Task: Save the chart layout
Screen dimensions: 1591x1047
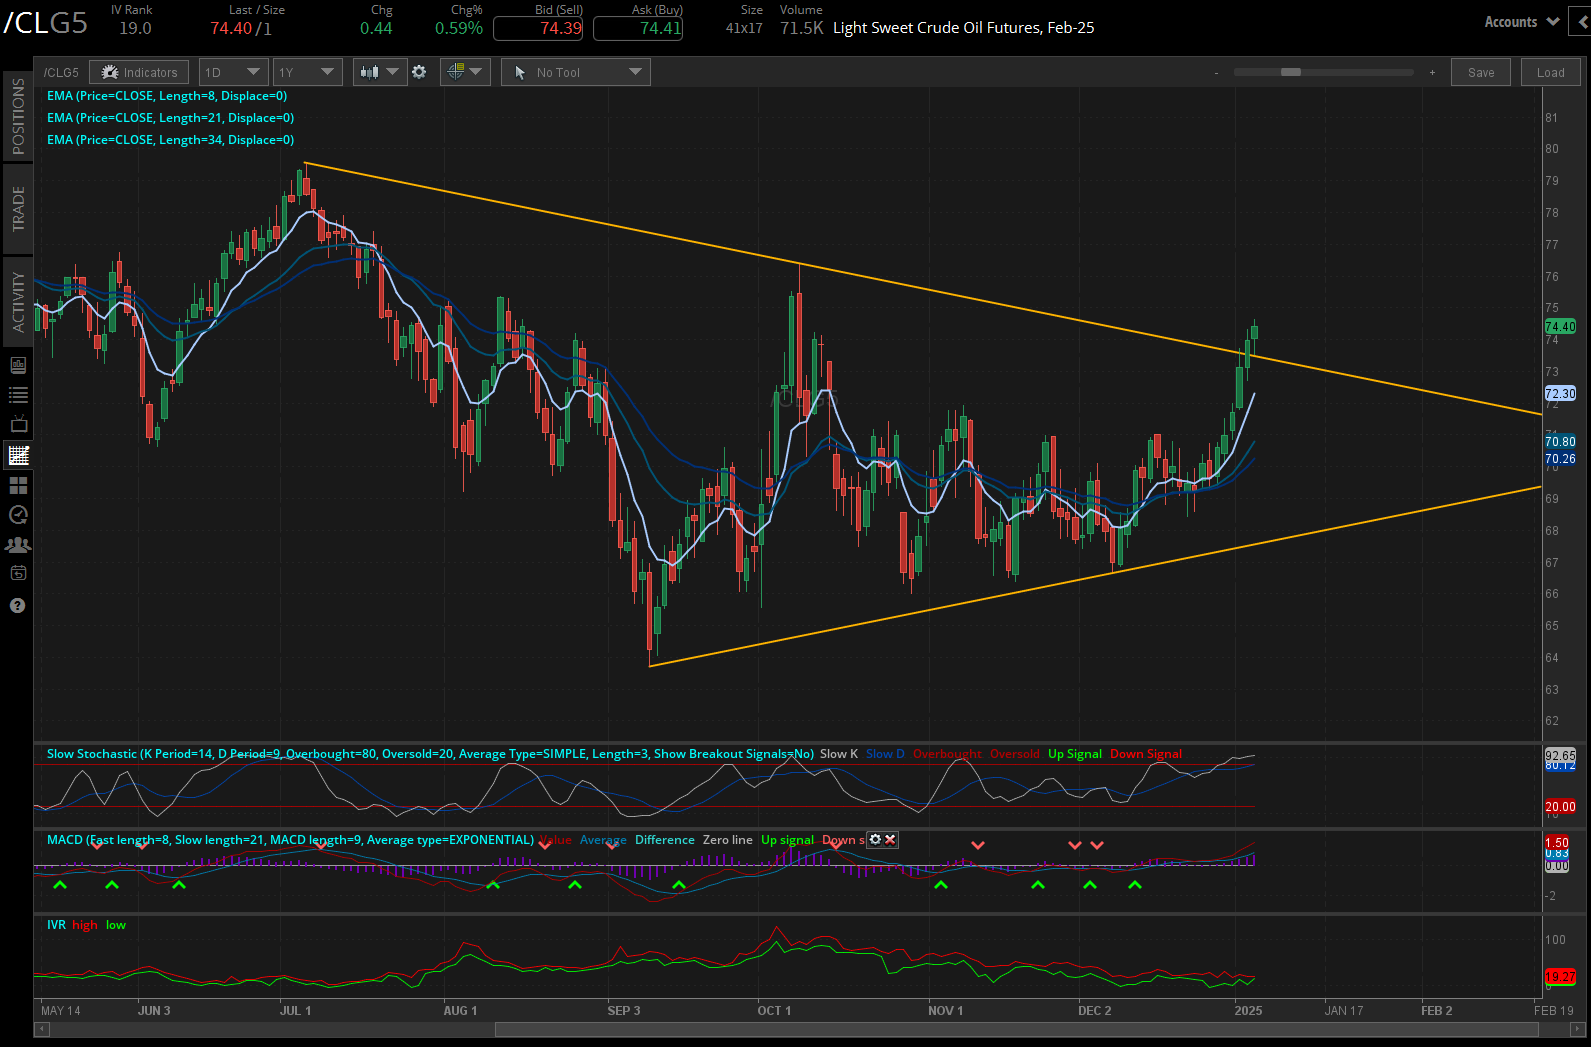Action: click(1481, 72)
